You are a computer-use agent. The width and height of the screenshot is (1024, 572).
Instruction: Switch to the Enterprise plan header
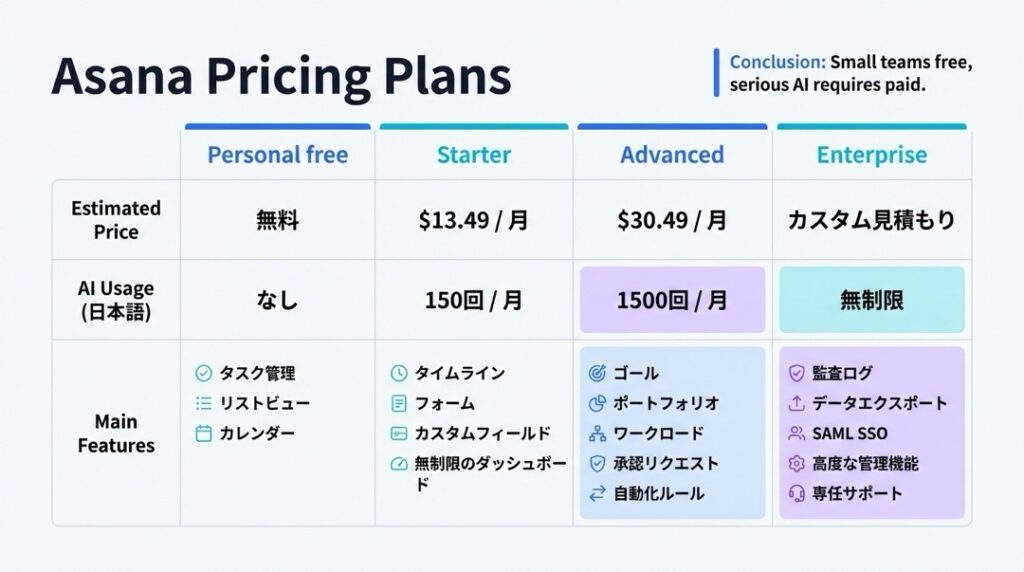(x=871, y=155)
